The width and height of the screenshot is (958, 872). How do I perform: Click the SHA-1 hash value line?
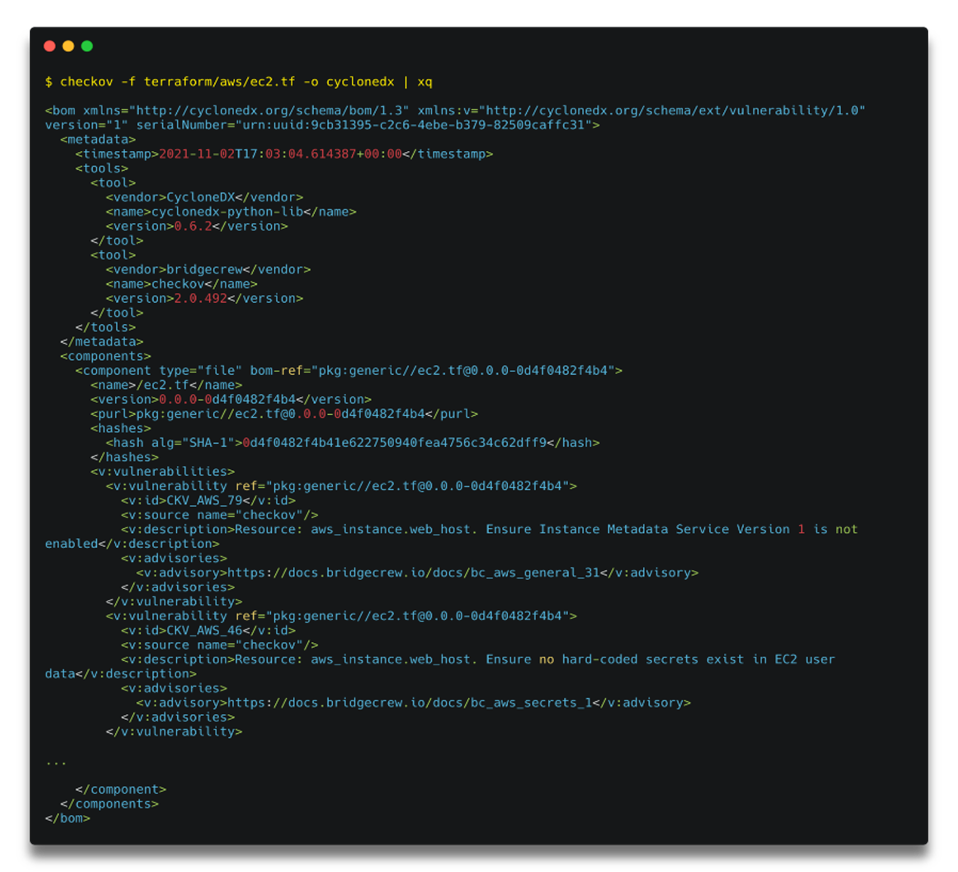[x=353, y=443]
